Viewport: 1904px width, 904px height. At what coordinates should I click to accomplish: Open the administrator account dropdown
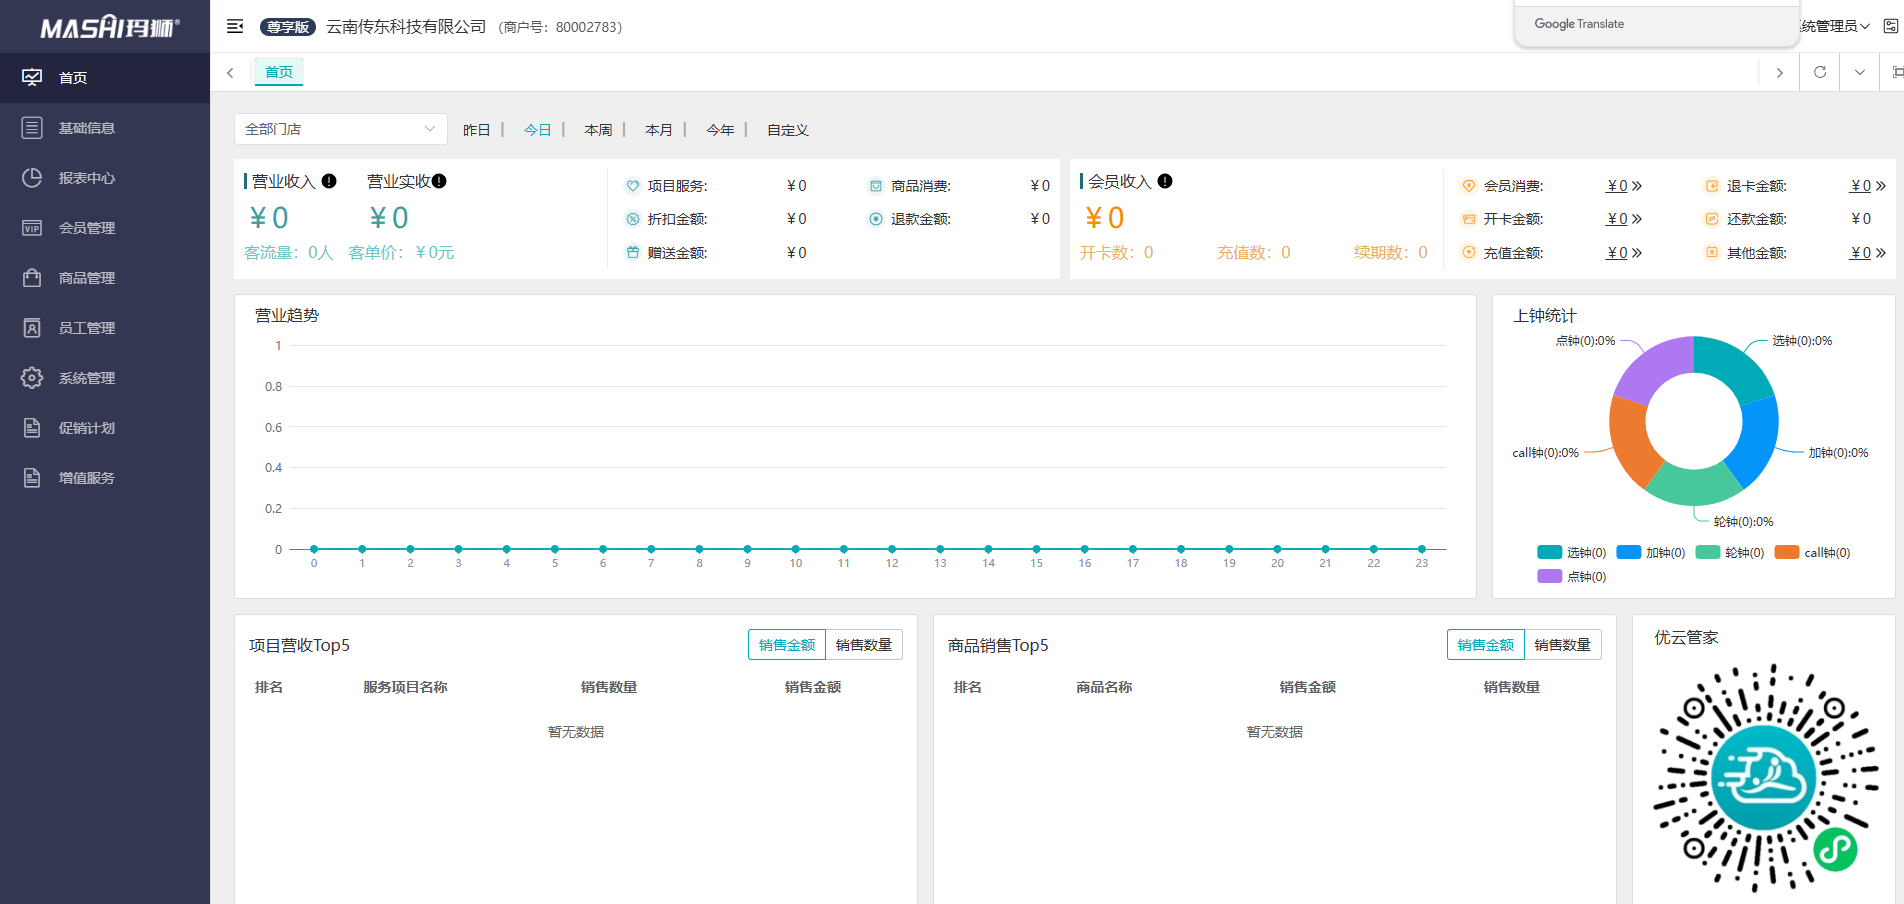click(1834, 26)
